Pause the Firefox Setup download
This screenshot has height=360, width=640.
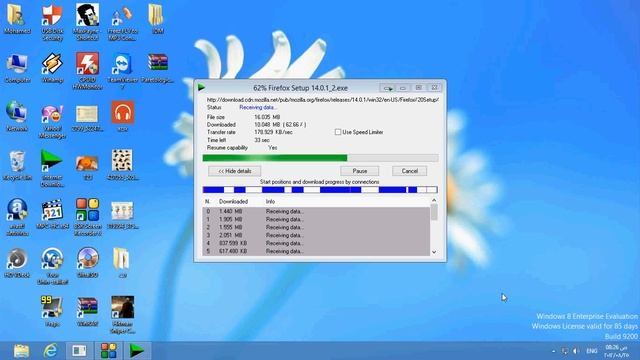coord(360,171)
